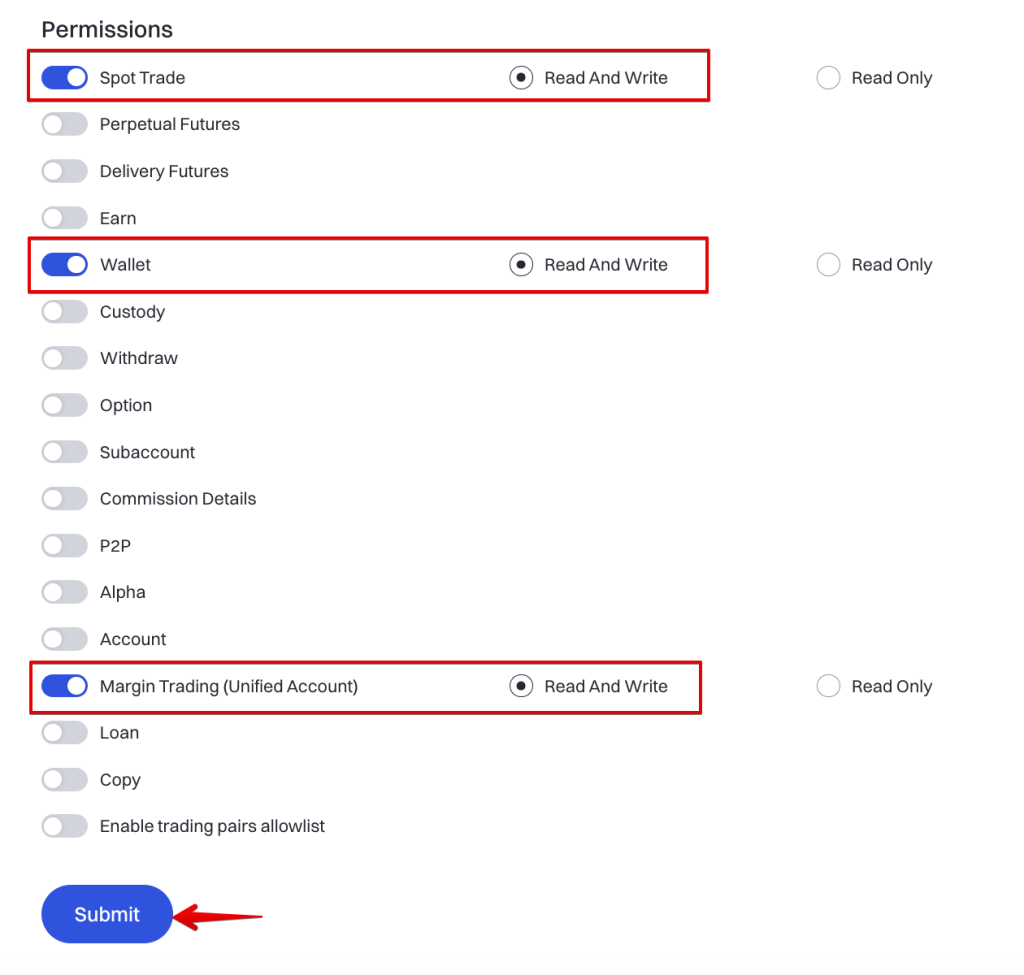The height and width of the screenshot is (975, 1024).
Task: Switch on the P2P permission
Action: pyautogui.click(x=64, y=546)
